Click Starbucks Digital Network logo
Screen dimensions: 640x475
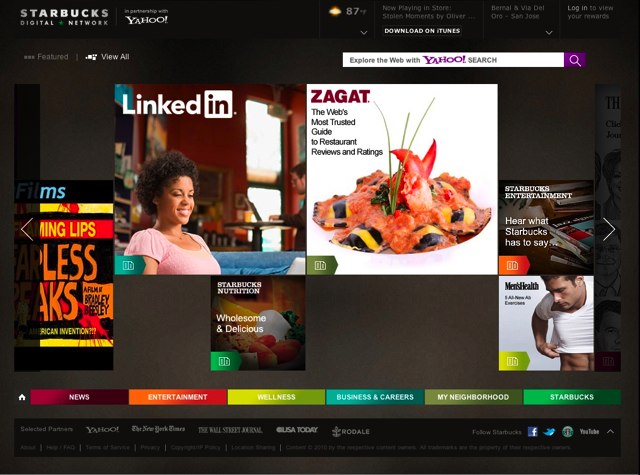(x=64, y=18)
